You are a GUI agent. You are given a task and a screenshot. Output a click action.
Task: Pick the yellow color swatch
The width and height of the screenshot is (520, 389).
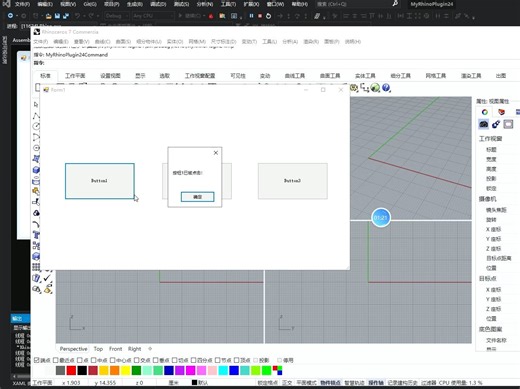[125, 370]
